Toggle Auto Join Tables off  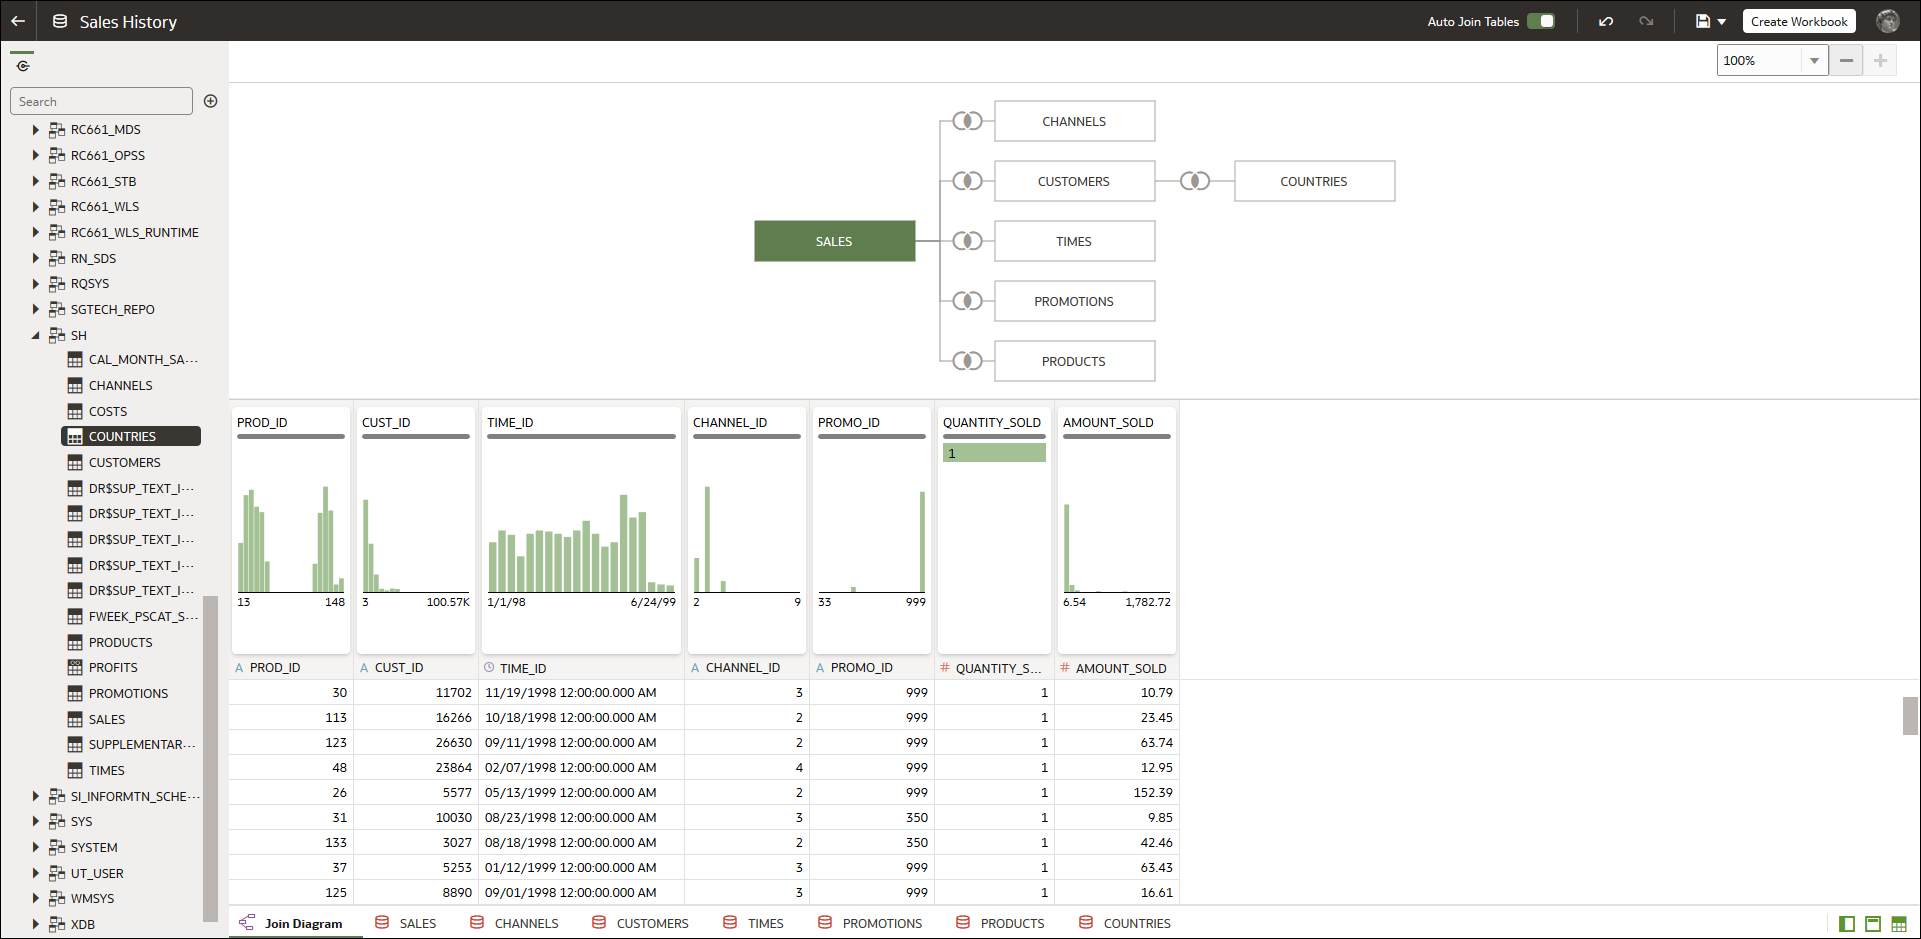[1541, 20]
